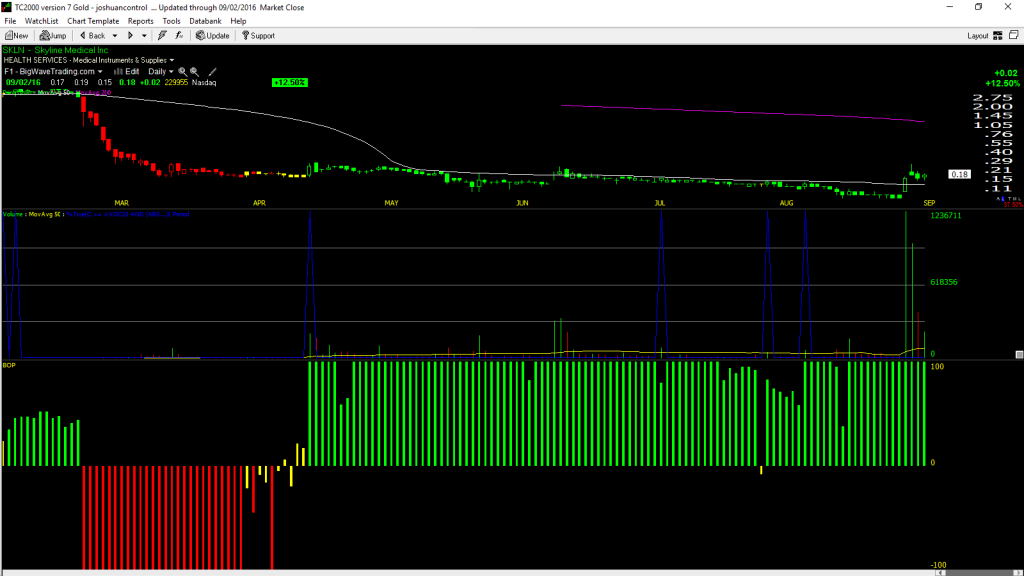This screenshot has height=576, width=1024.
Task: Click the 618356 volume scale value
Action: [944, 282]
